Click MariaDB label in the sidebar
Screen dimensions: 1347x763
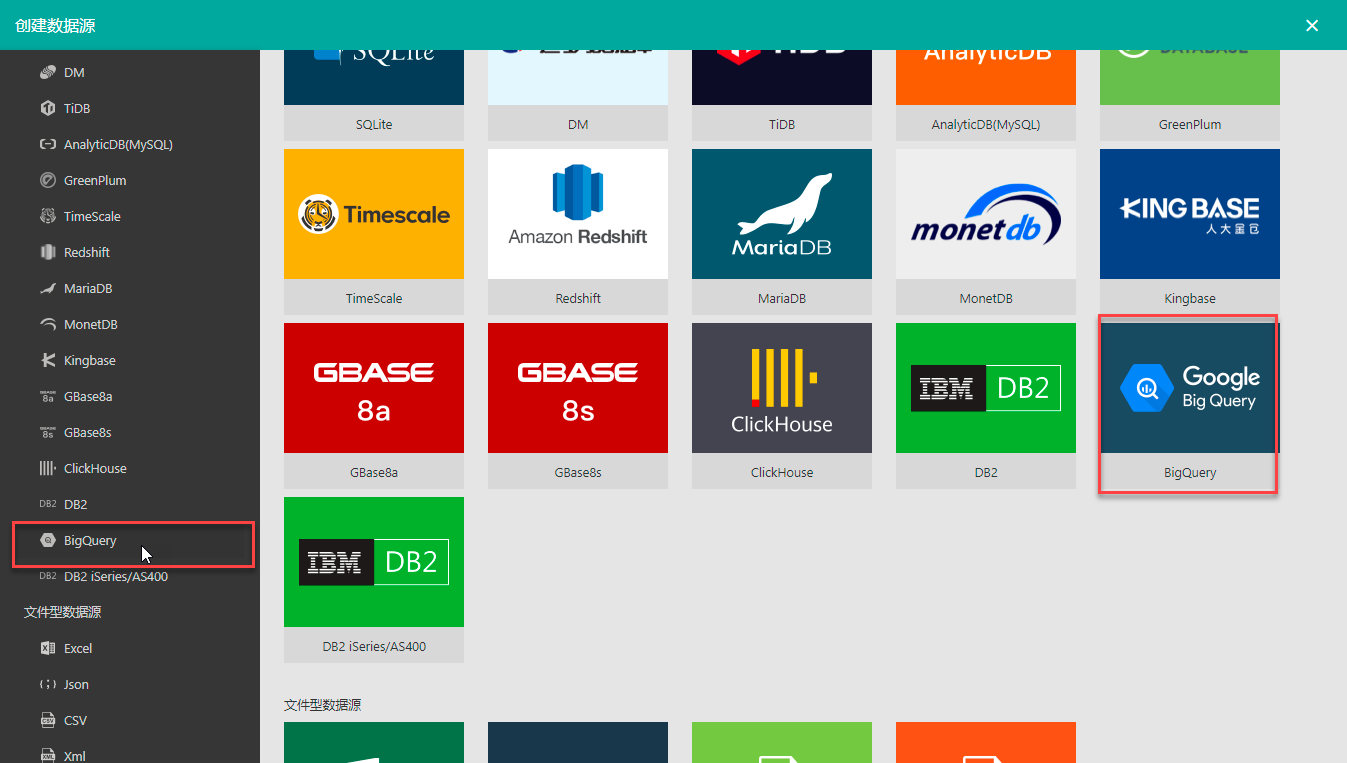tap(88, 289)
